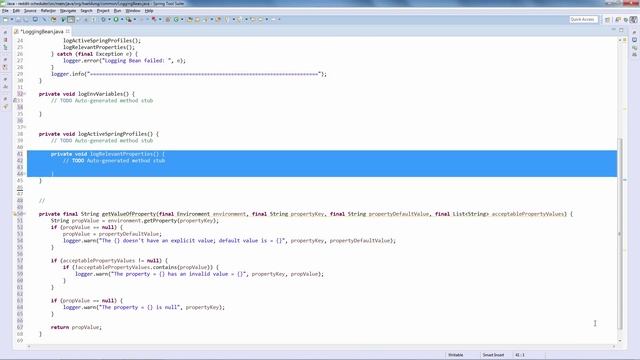Click the Smart Insert status entry
640x360 pixels.
pos(493,355)
